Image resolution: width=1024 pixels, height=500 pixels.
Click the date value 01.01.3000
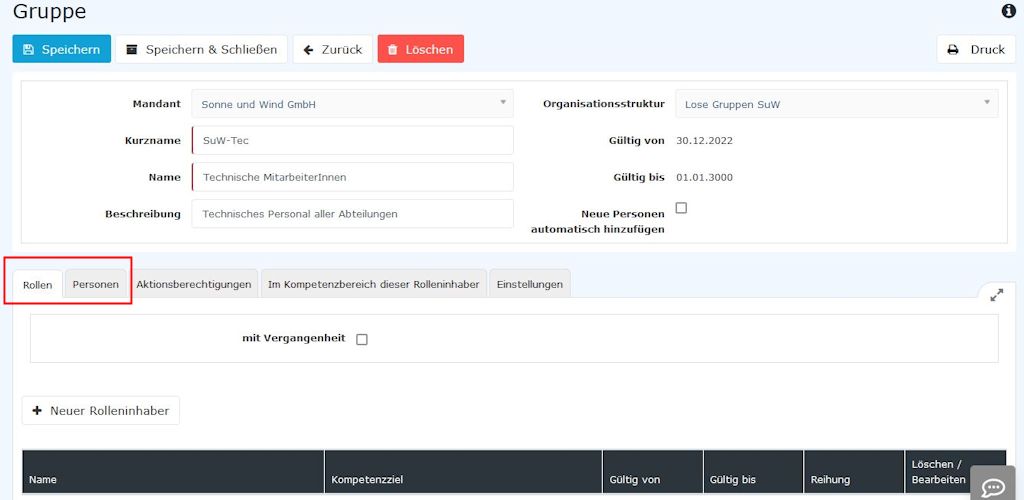click(x=704, y=177)
